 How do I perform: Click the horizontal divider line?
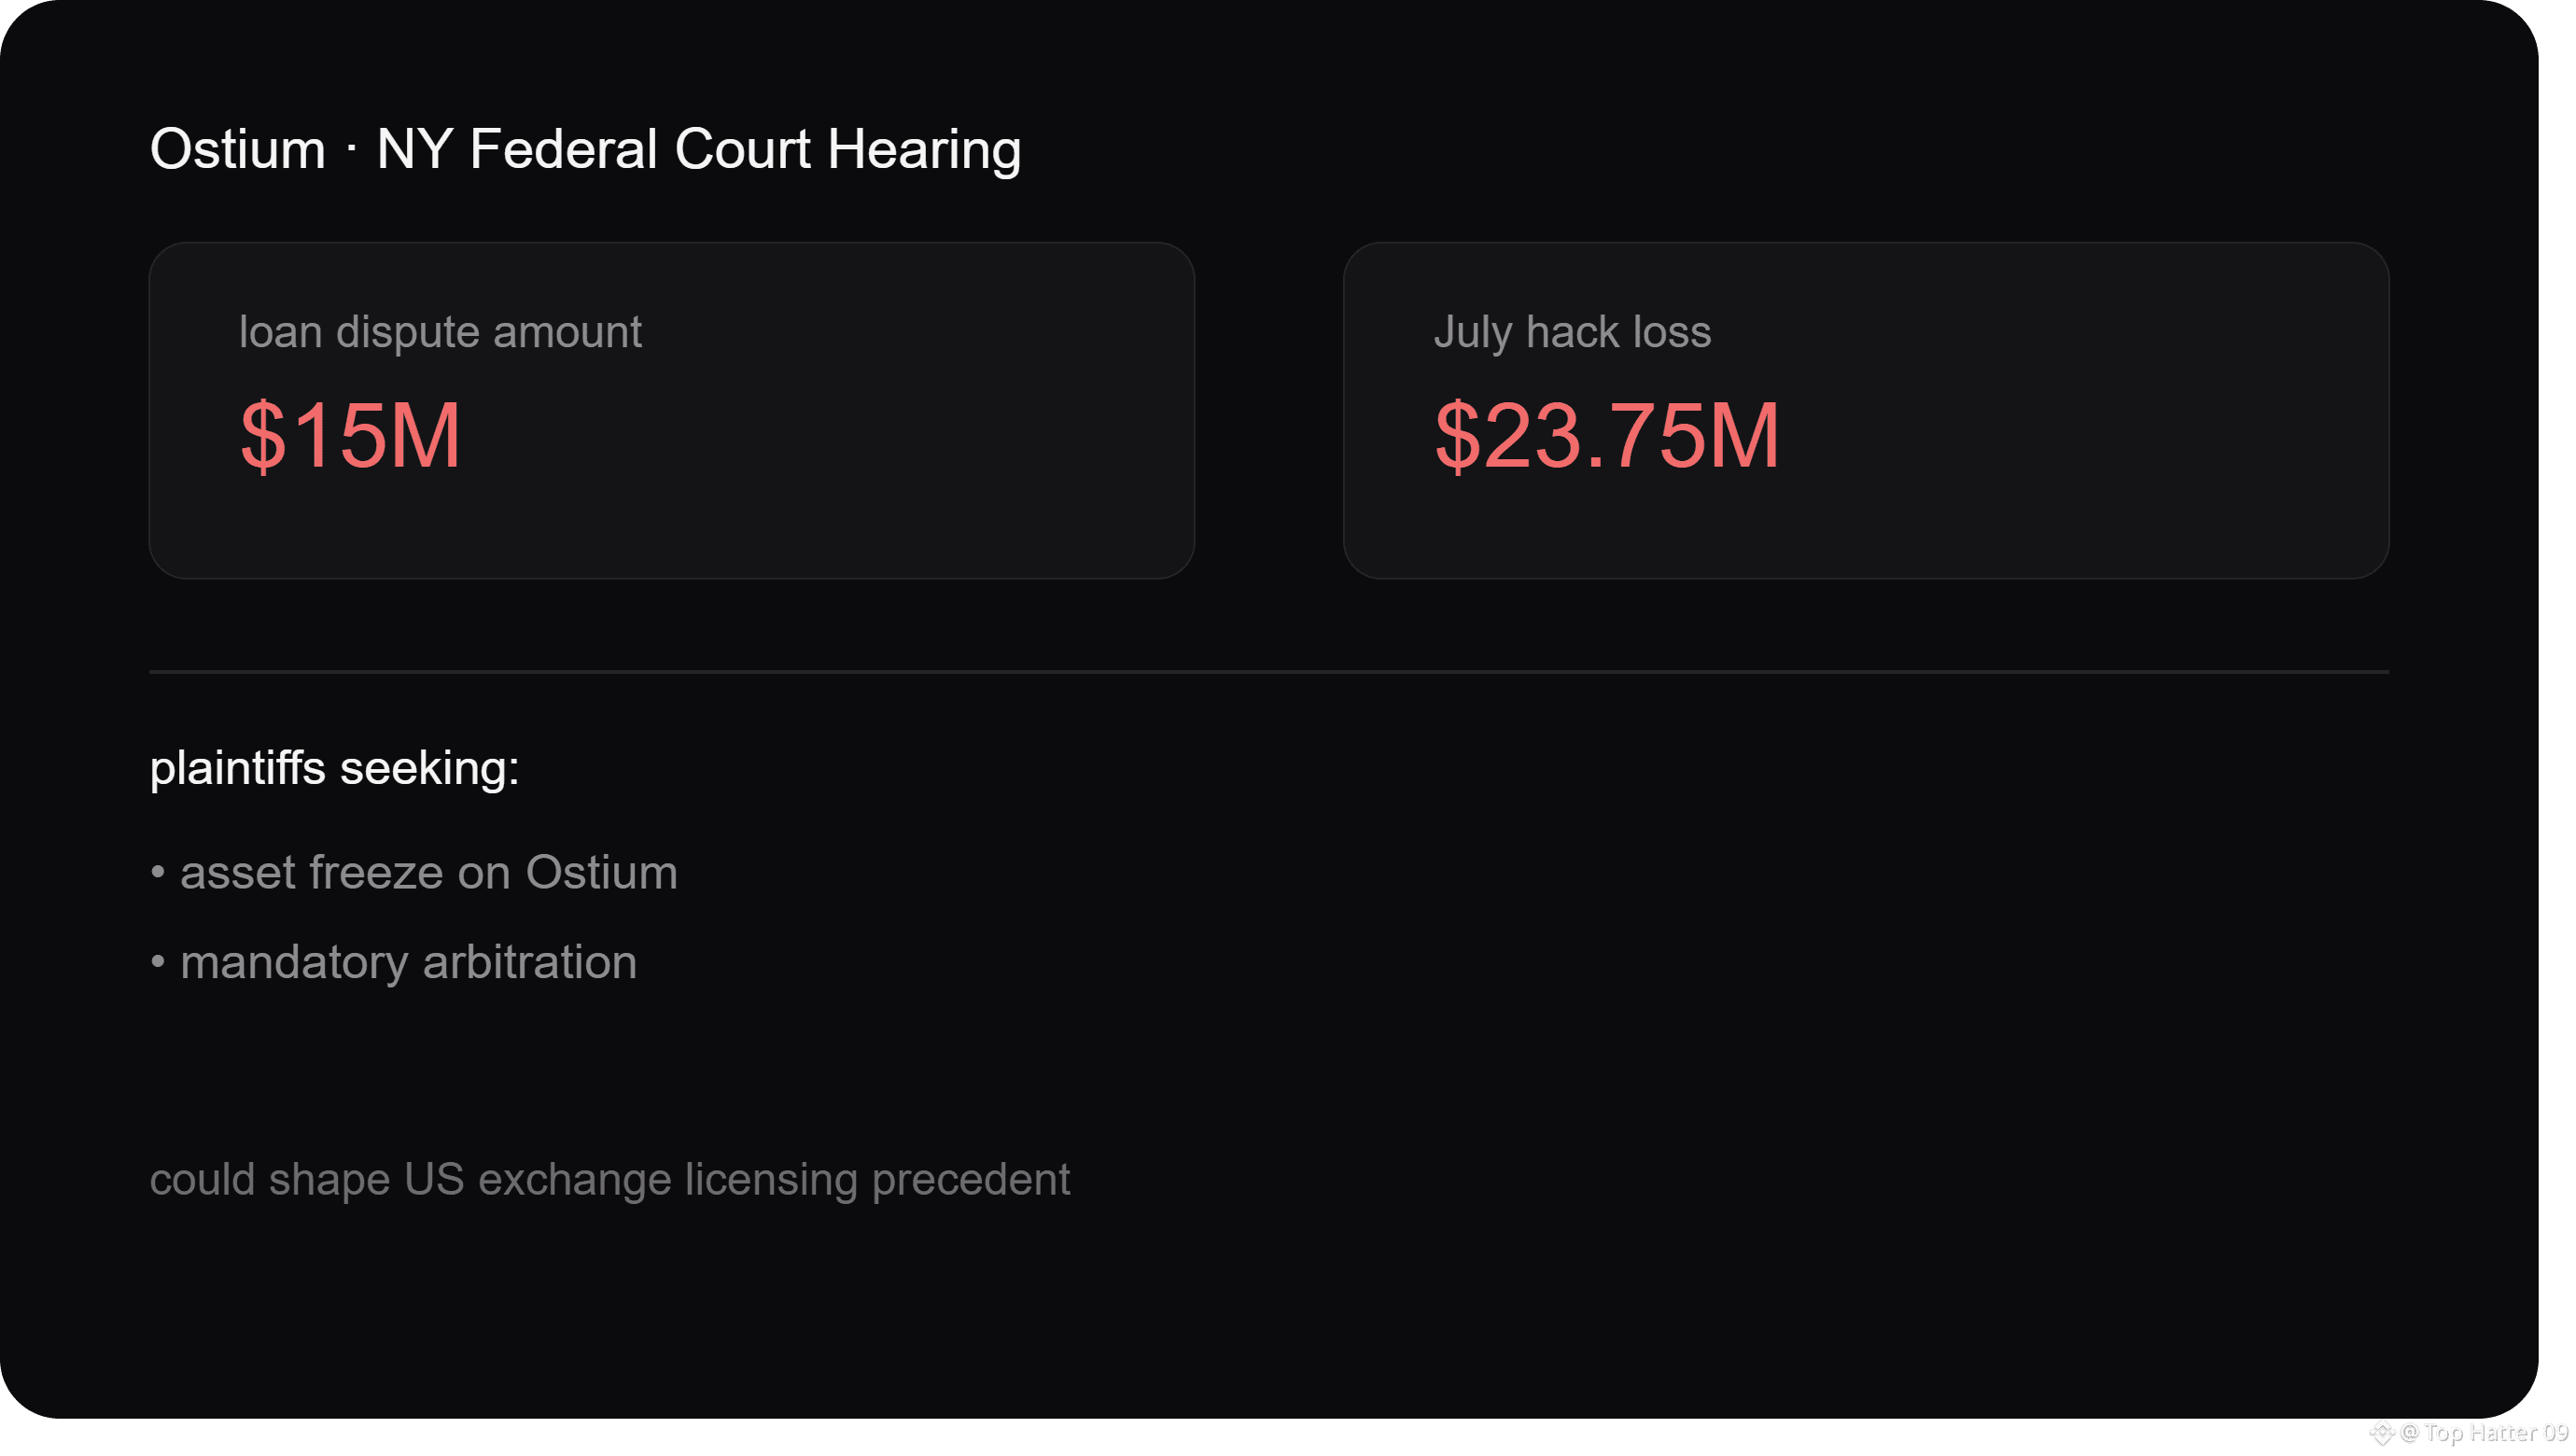point(1269,672)
